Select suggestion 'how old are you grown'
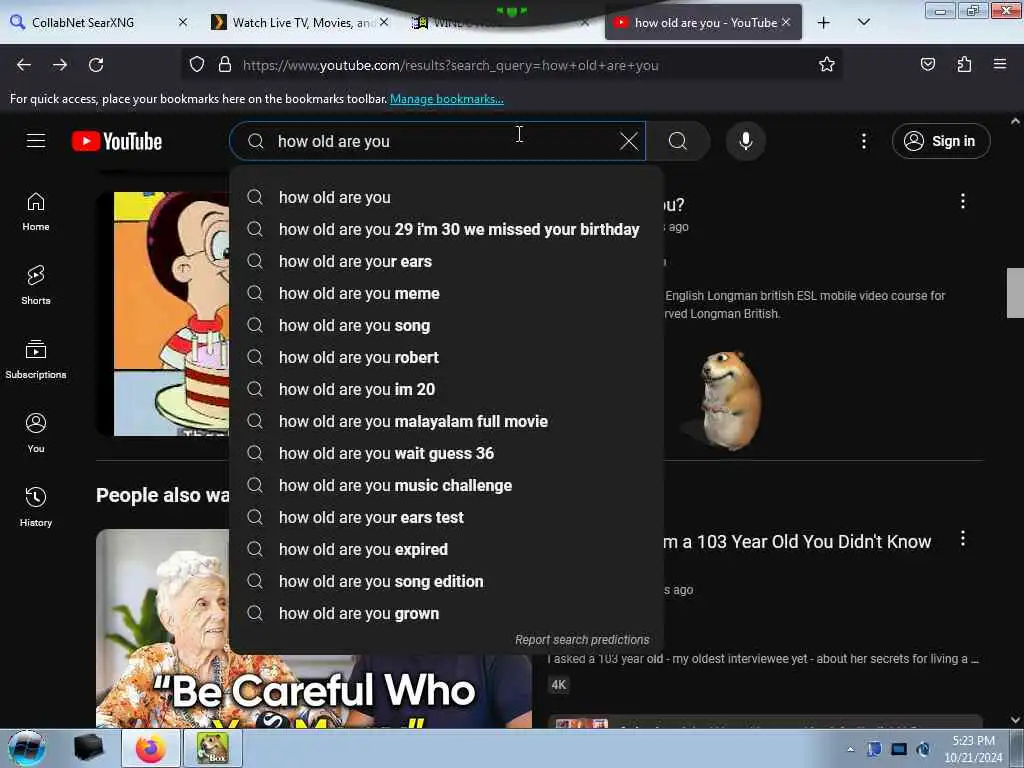Viewport: 1024px width, 768px height. click(447, 613)
